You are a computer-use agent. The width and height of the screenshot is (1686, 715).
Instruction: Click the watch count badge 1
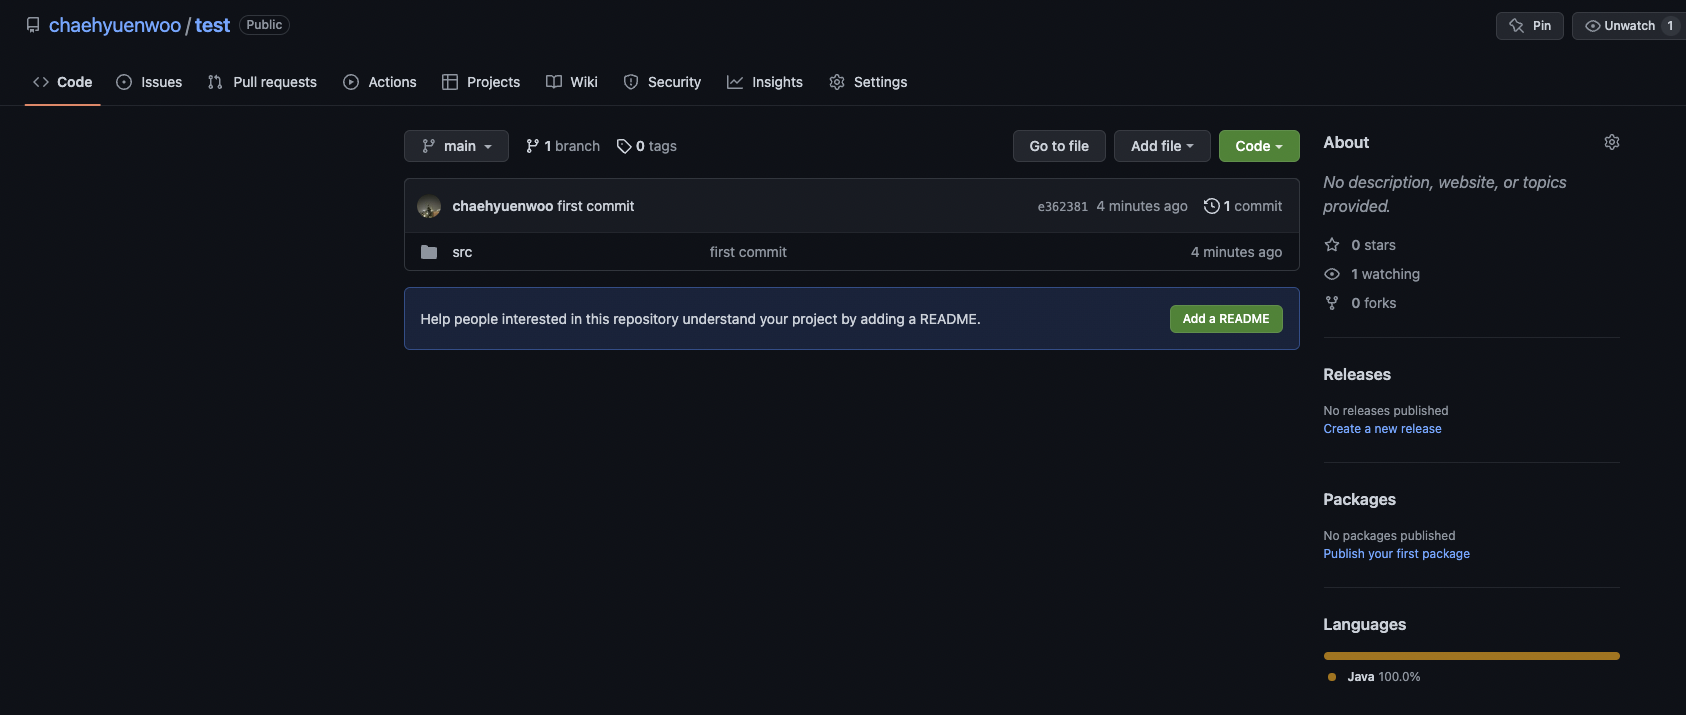pos(1670,26)
